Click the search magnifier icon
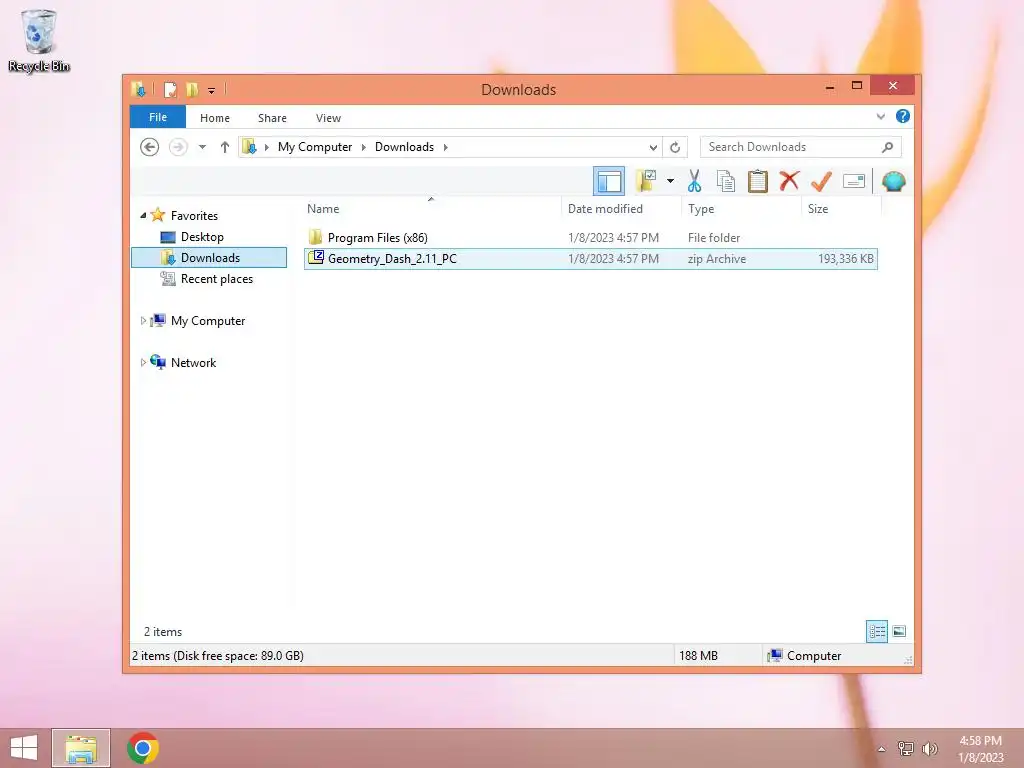This screenshot has width=1024, height=768. (887, 147)
